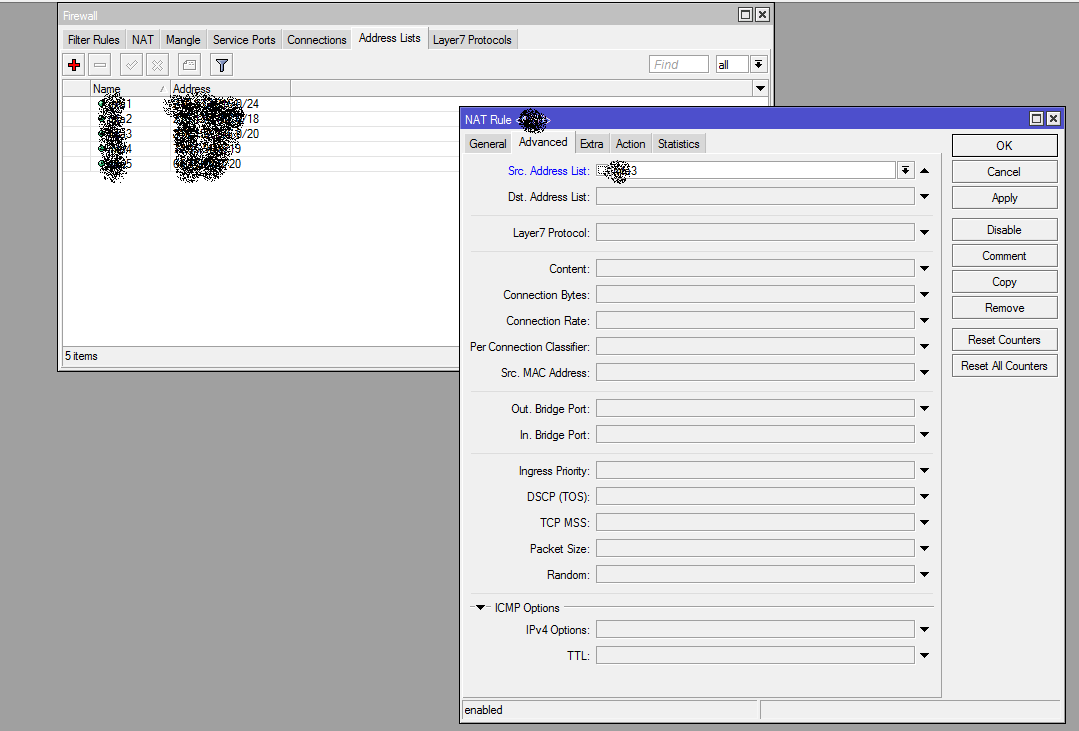Open the Layer7 Protocols tab
This screenshot has width=1079, height=731.
[x=472, y=40]
